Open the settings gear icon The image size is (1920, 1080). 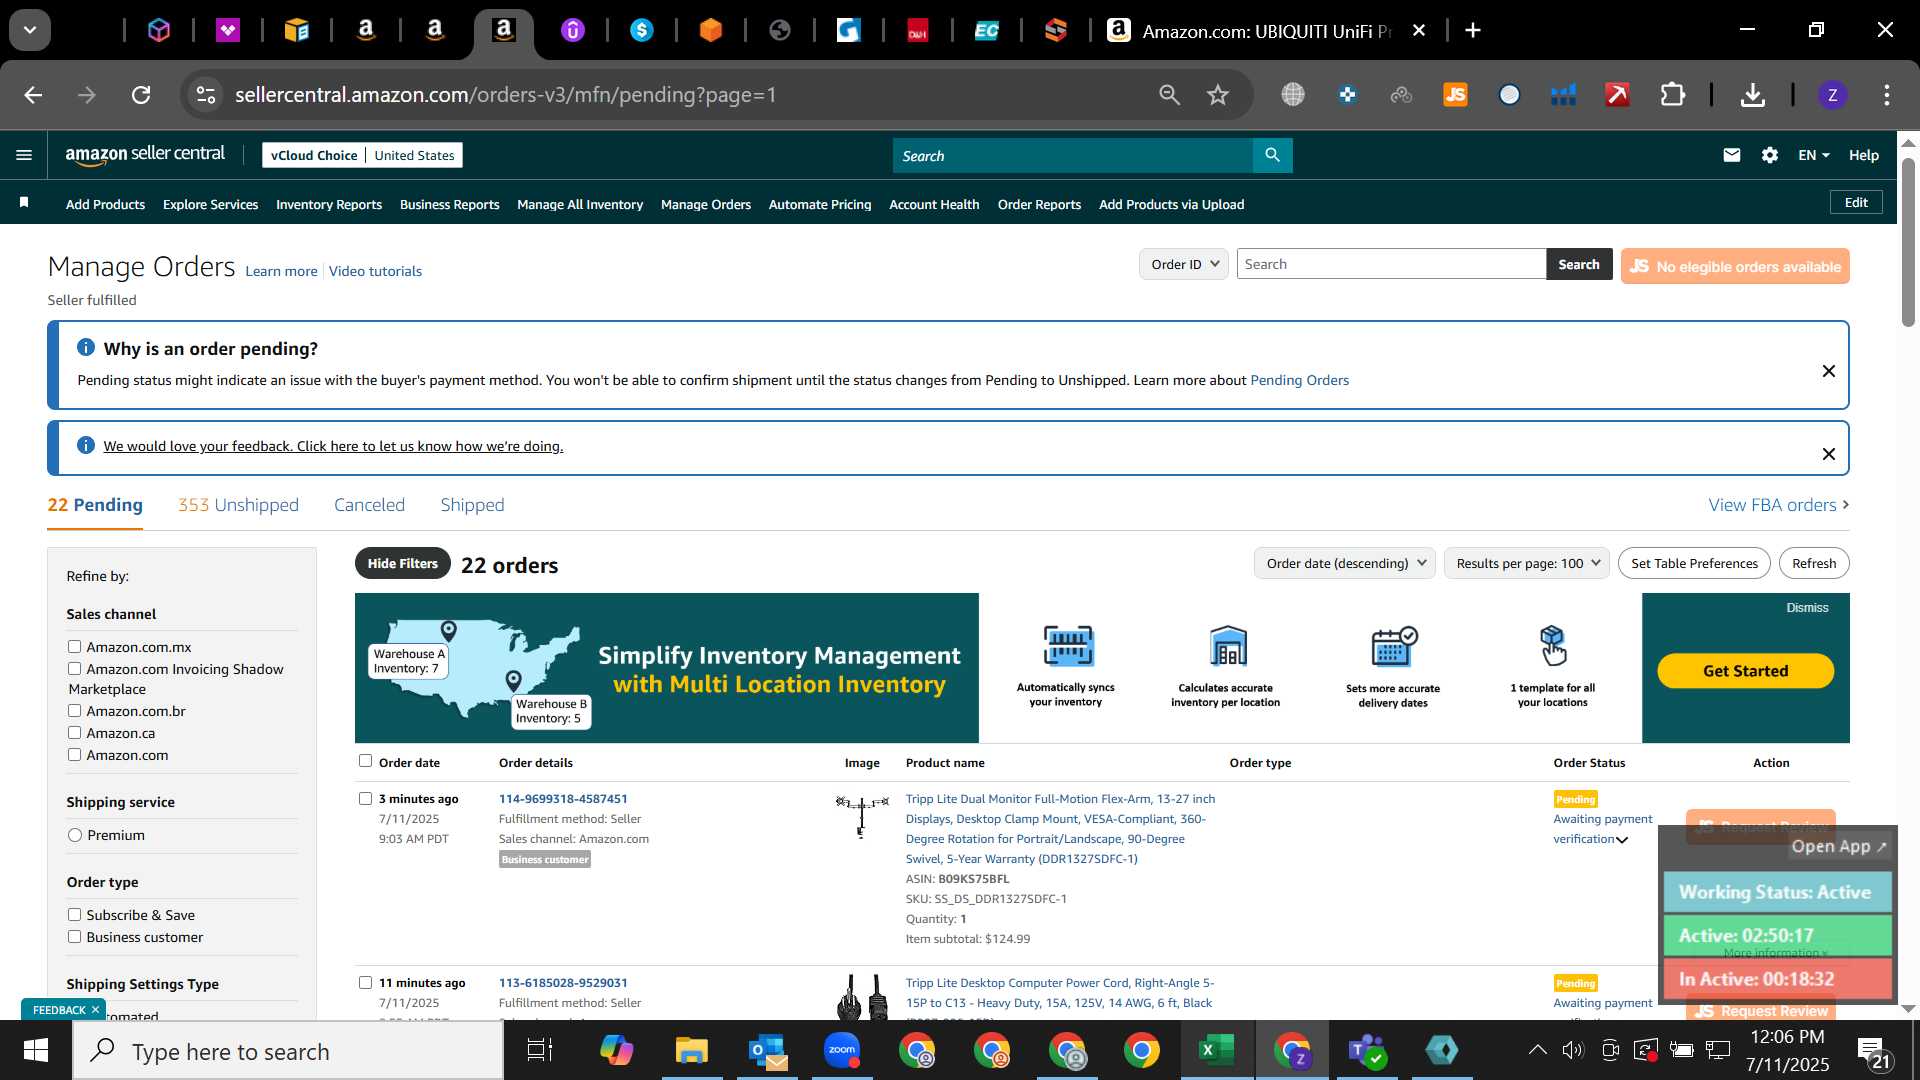point(1770,155)
